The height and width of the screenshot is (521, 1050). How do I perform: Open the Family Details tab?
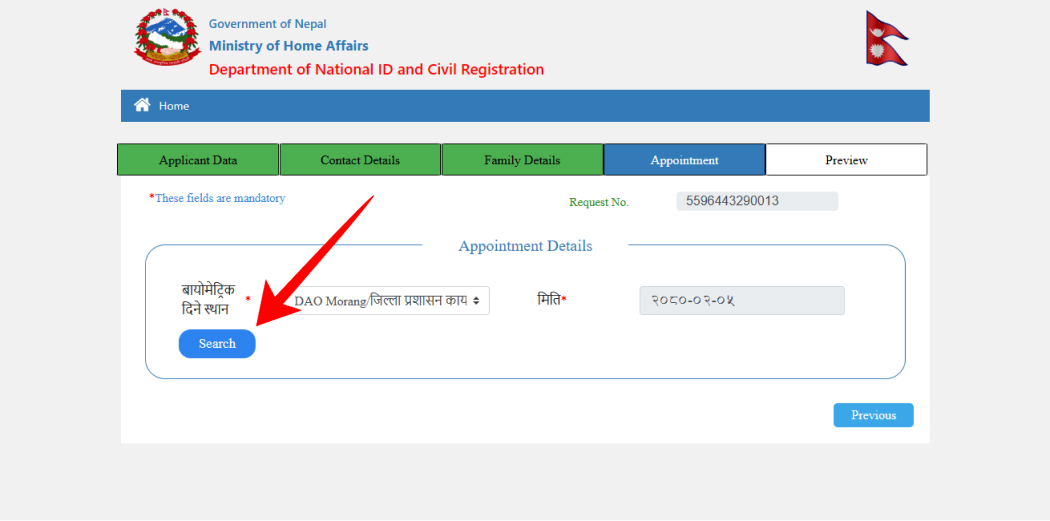pyautogui.click(x=522, y=160)
